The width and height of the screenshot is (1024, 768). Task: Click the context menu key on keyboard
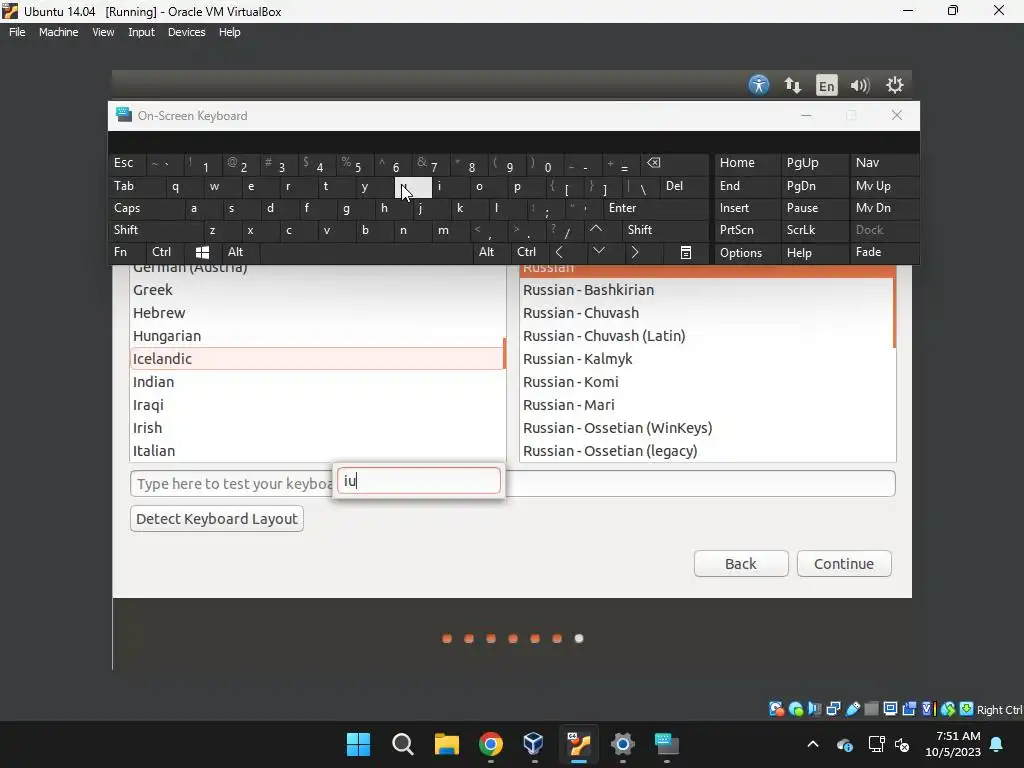pos(686,252)
